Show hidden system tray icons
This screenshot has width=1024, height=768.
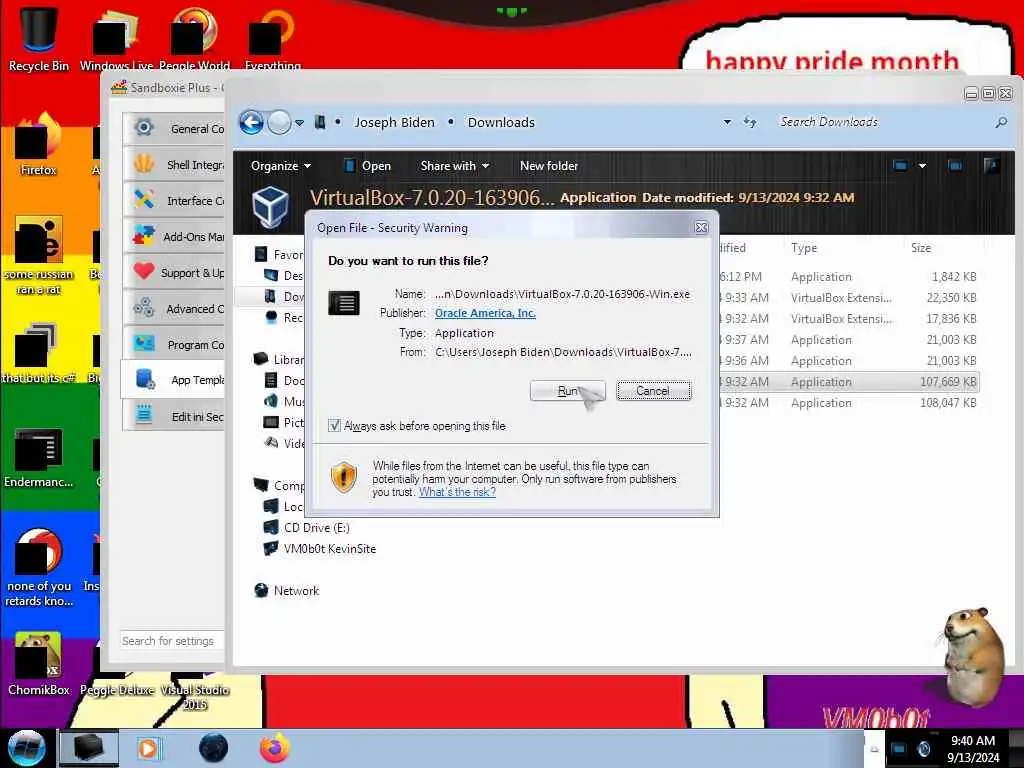point(874,749)
